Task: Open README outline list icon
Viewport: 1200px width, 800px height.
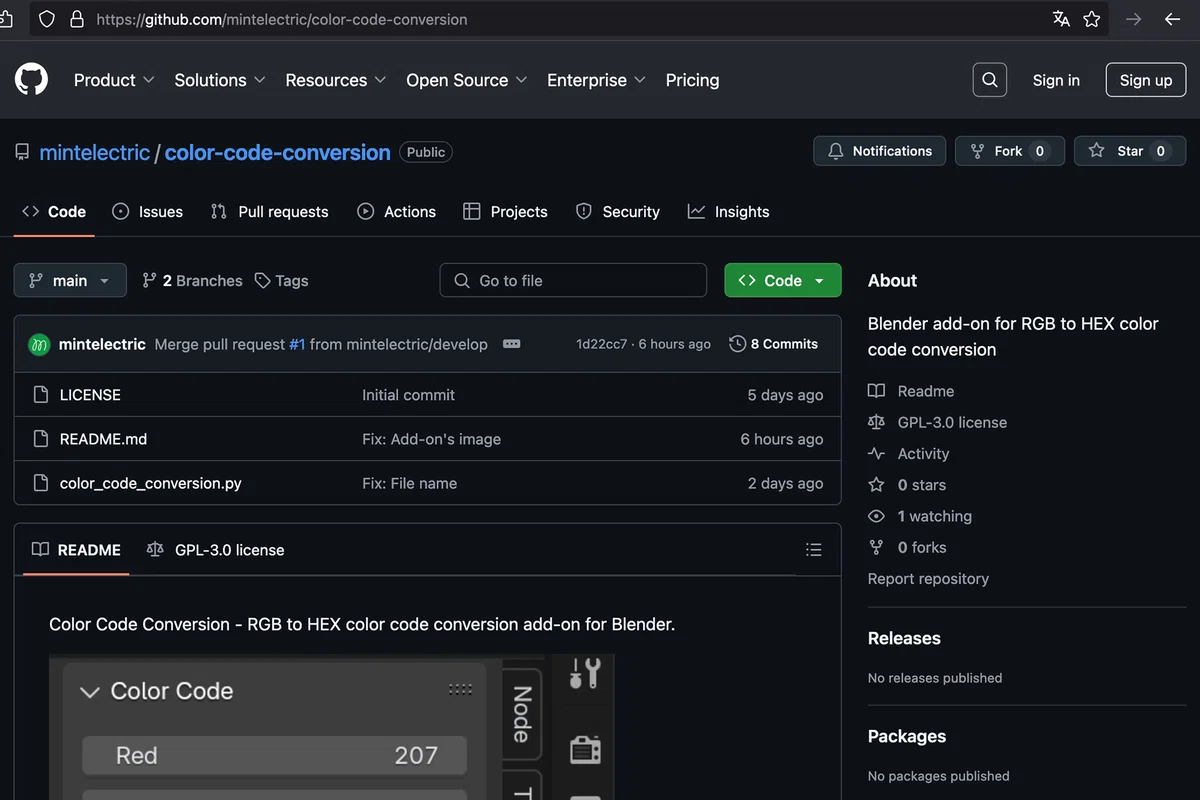Action: (814, 550)
